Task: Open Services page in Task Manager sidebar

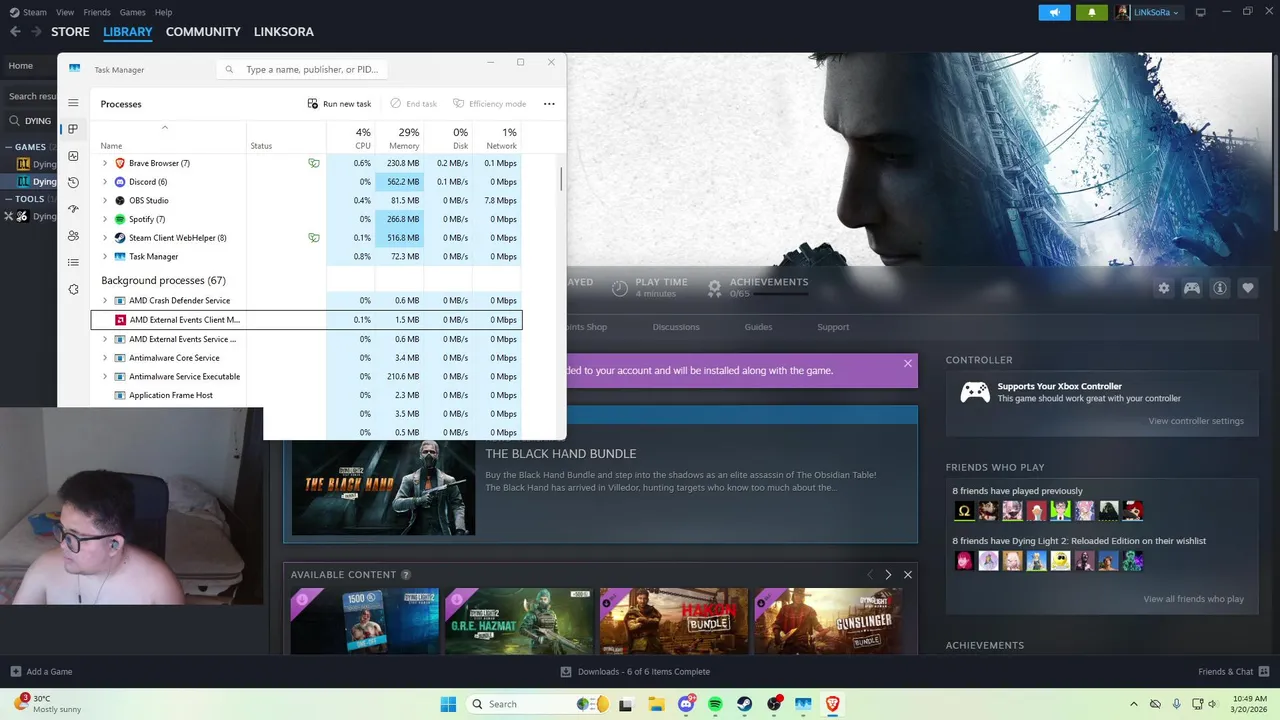Action: point(73,289)
